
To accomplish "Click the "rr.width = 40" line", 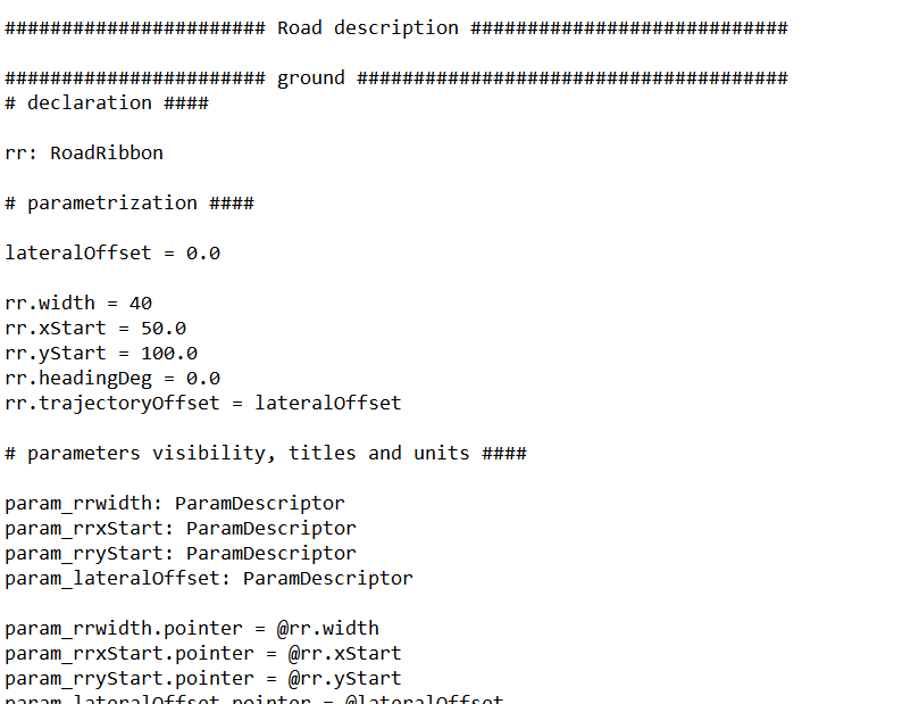I will [x=78, y=303].
